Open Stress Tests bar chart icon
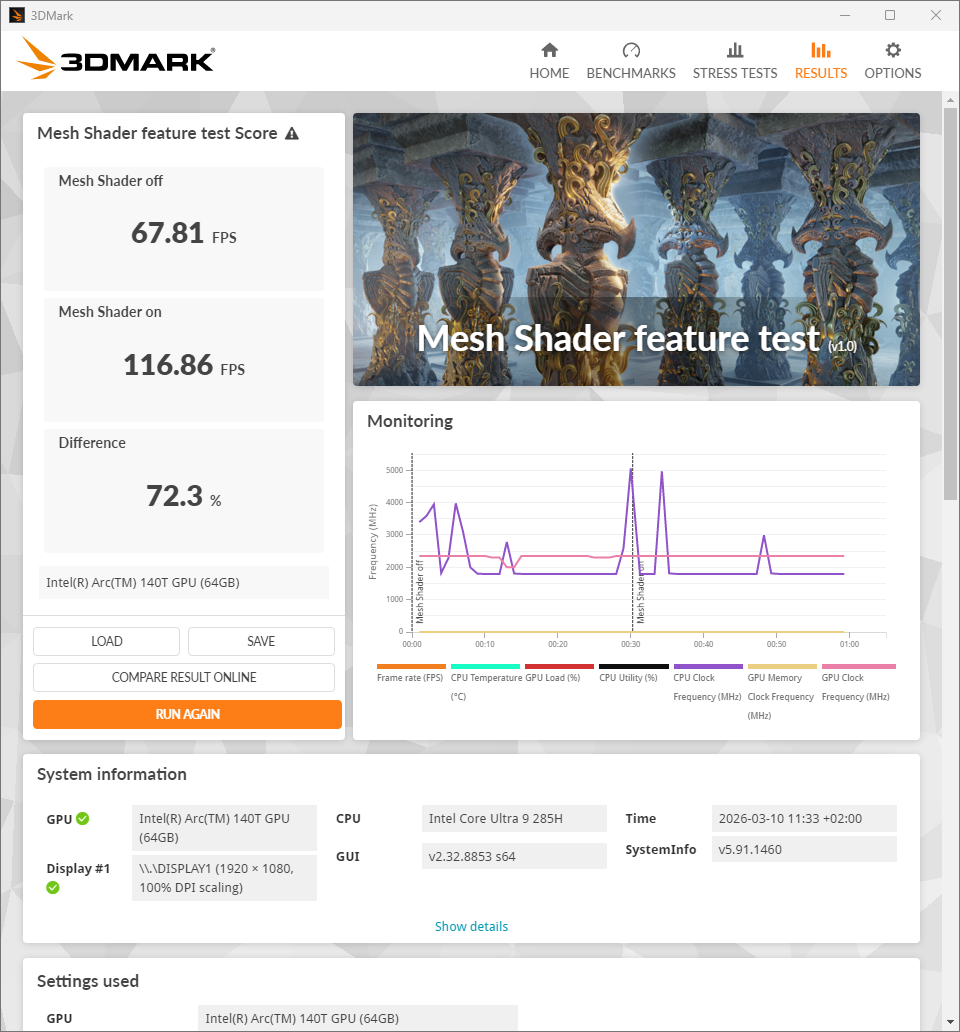 click(735, 50)
